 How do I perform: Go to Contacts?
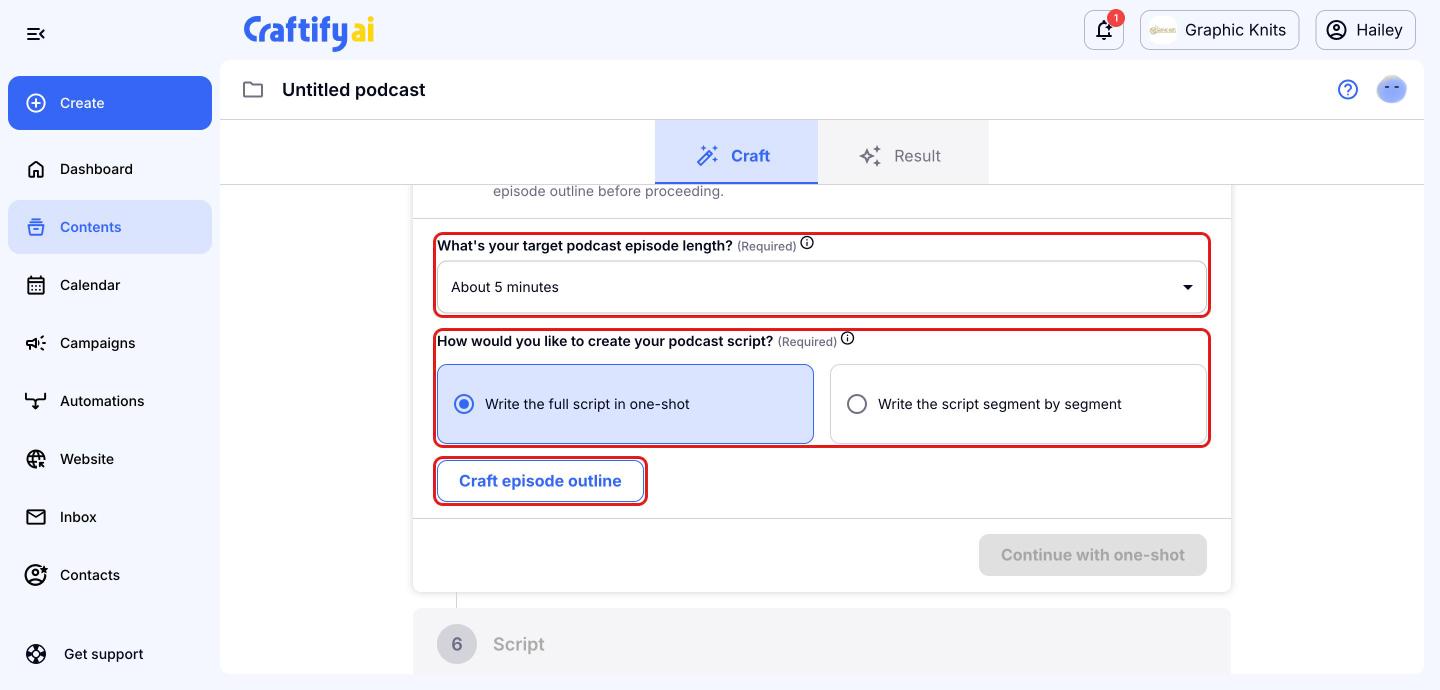click(110, 575)
